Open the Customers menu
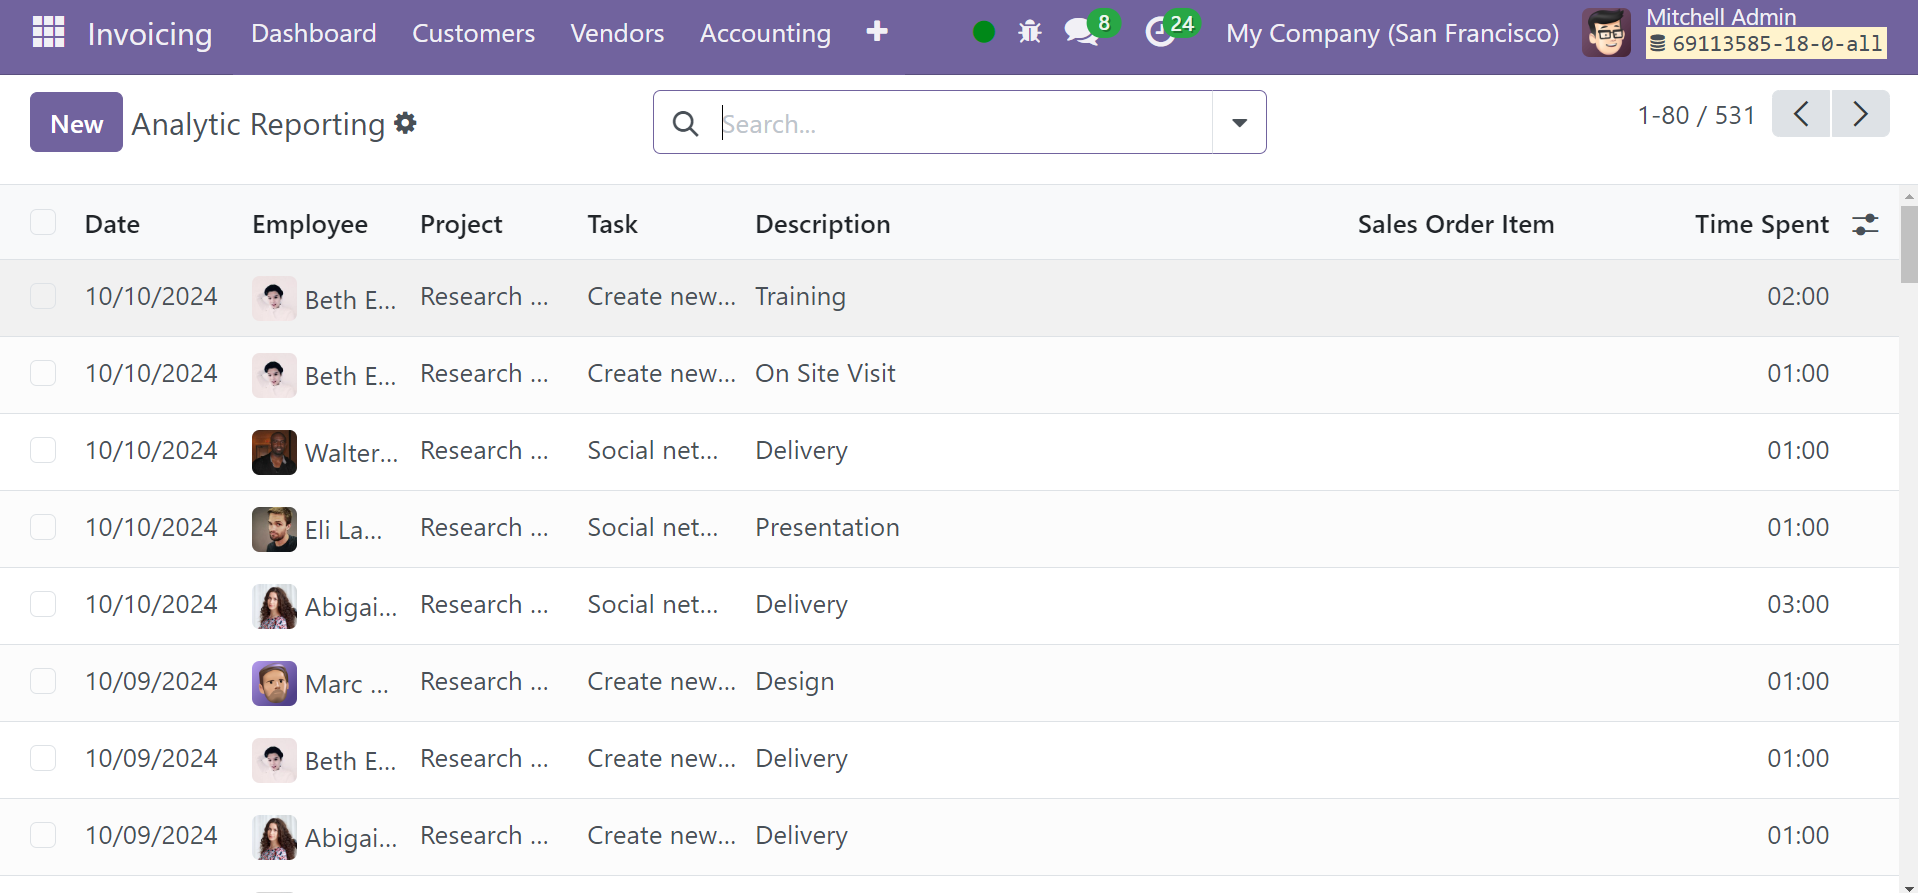The height and width of the screenshot is (893, 1918). click(x=474, y=33)
